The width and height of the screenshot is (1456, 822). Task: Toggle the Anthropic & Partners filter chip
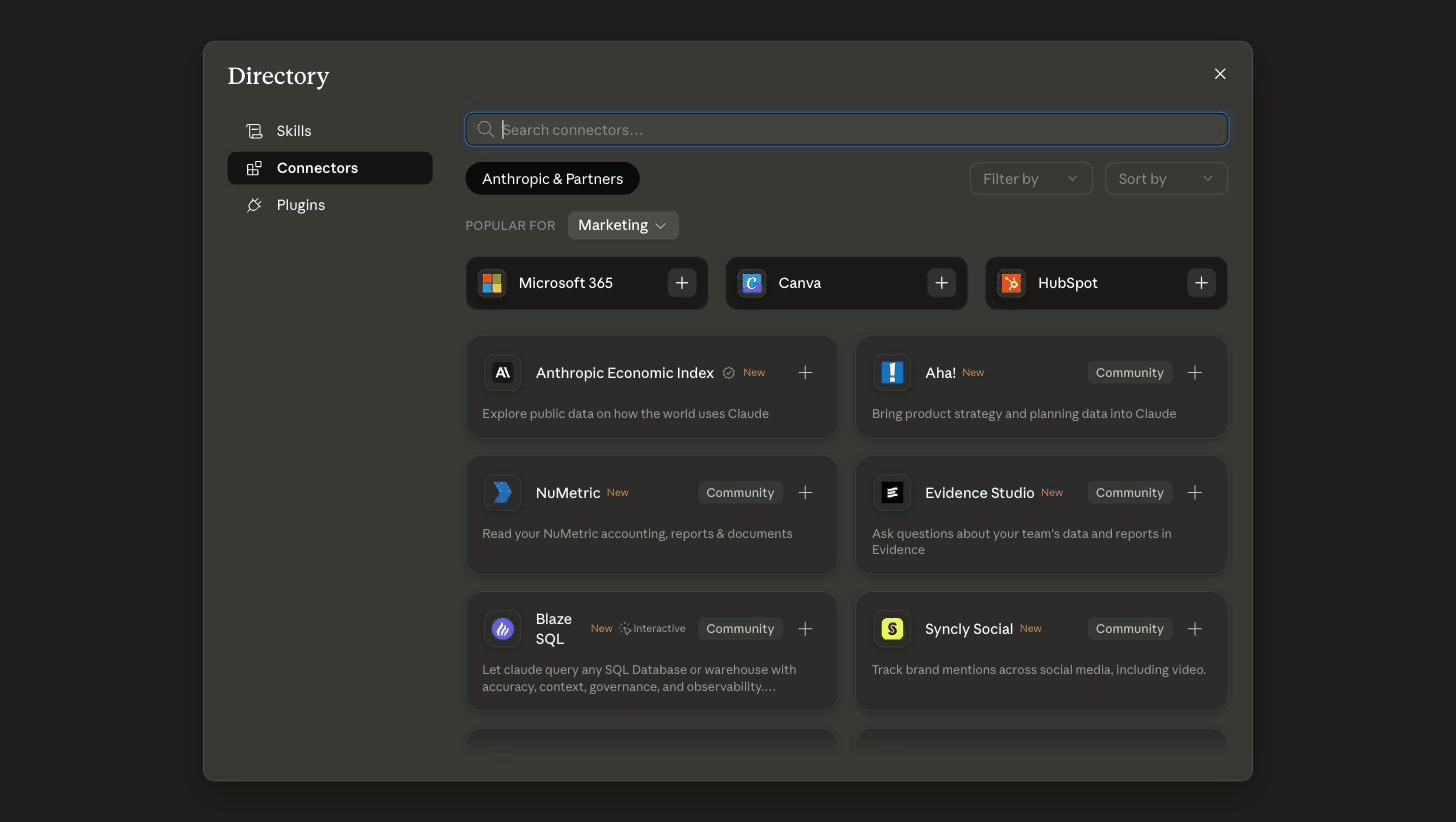pyautogui.click(x=552, y=179)
